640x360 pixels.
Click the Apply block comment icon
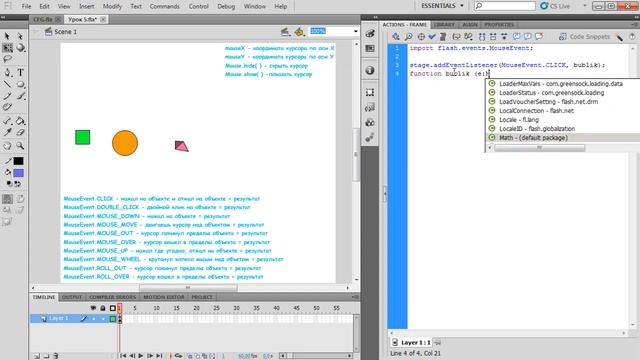(x=517, y=37)
